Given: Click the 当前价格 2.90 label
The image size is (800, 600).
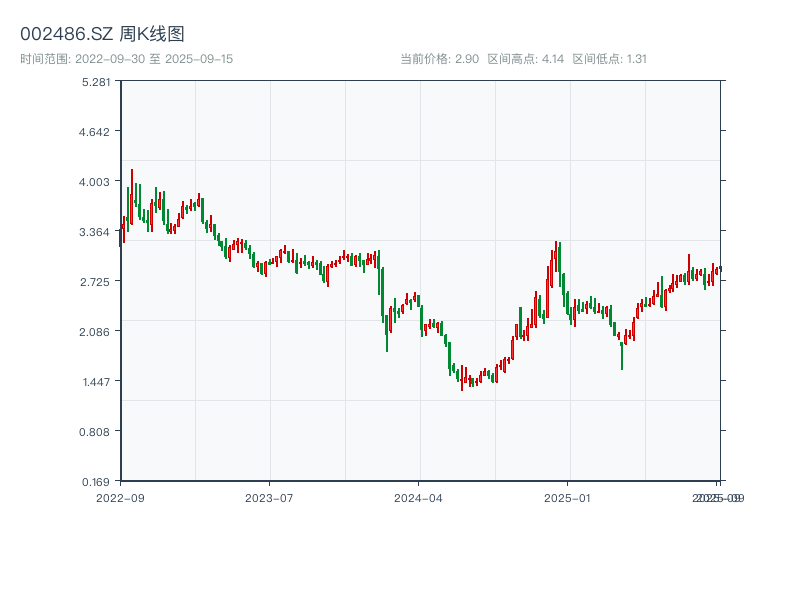Looking at the screenshot, I should click(x=439, y=59).
